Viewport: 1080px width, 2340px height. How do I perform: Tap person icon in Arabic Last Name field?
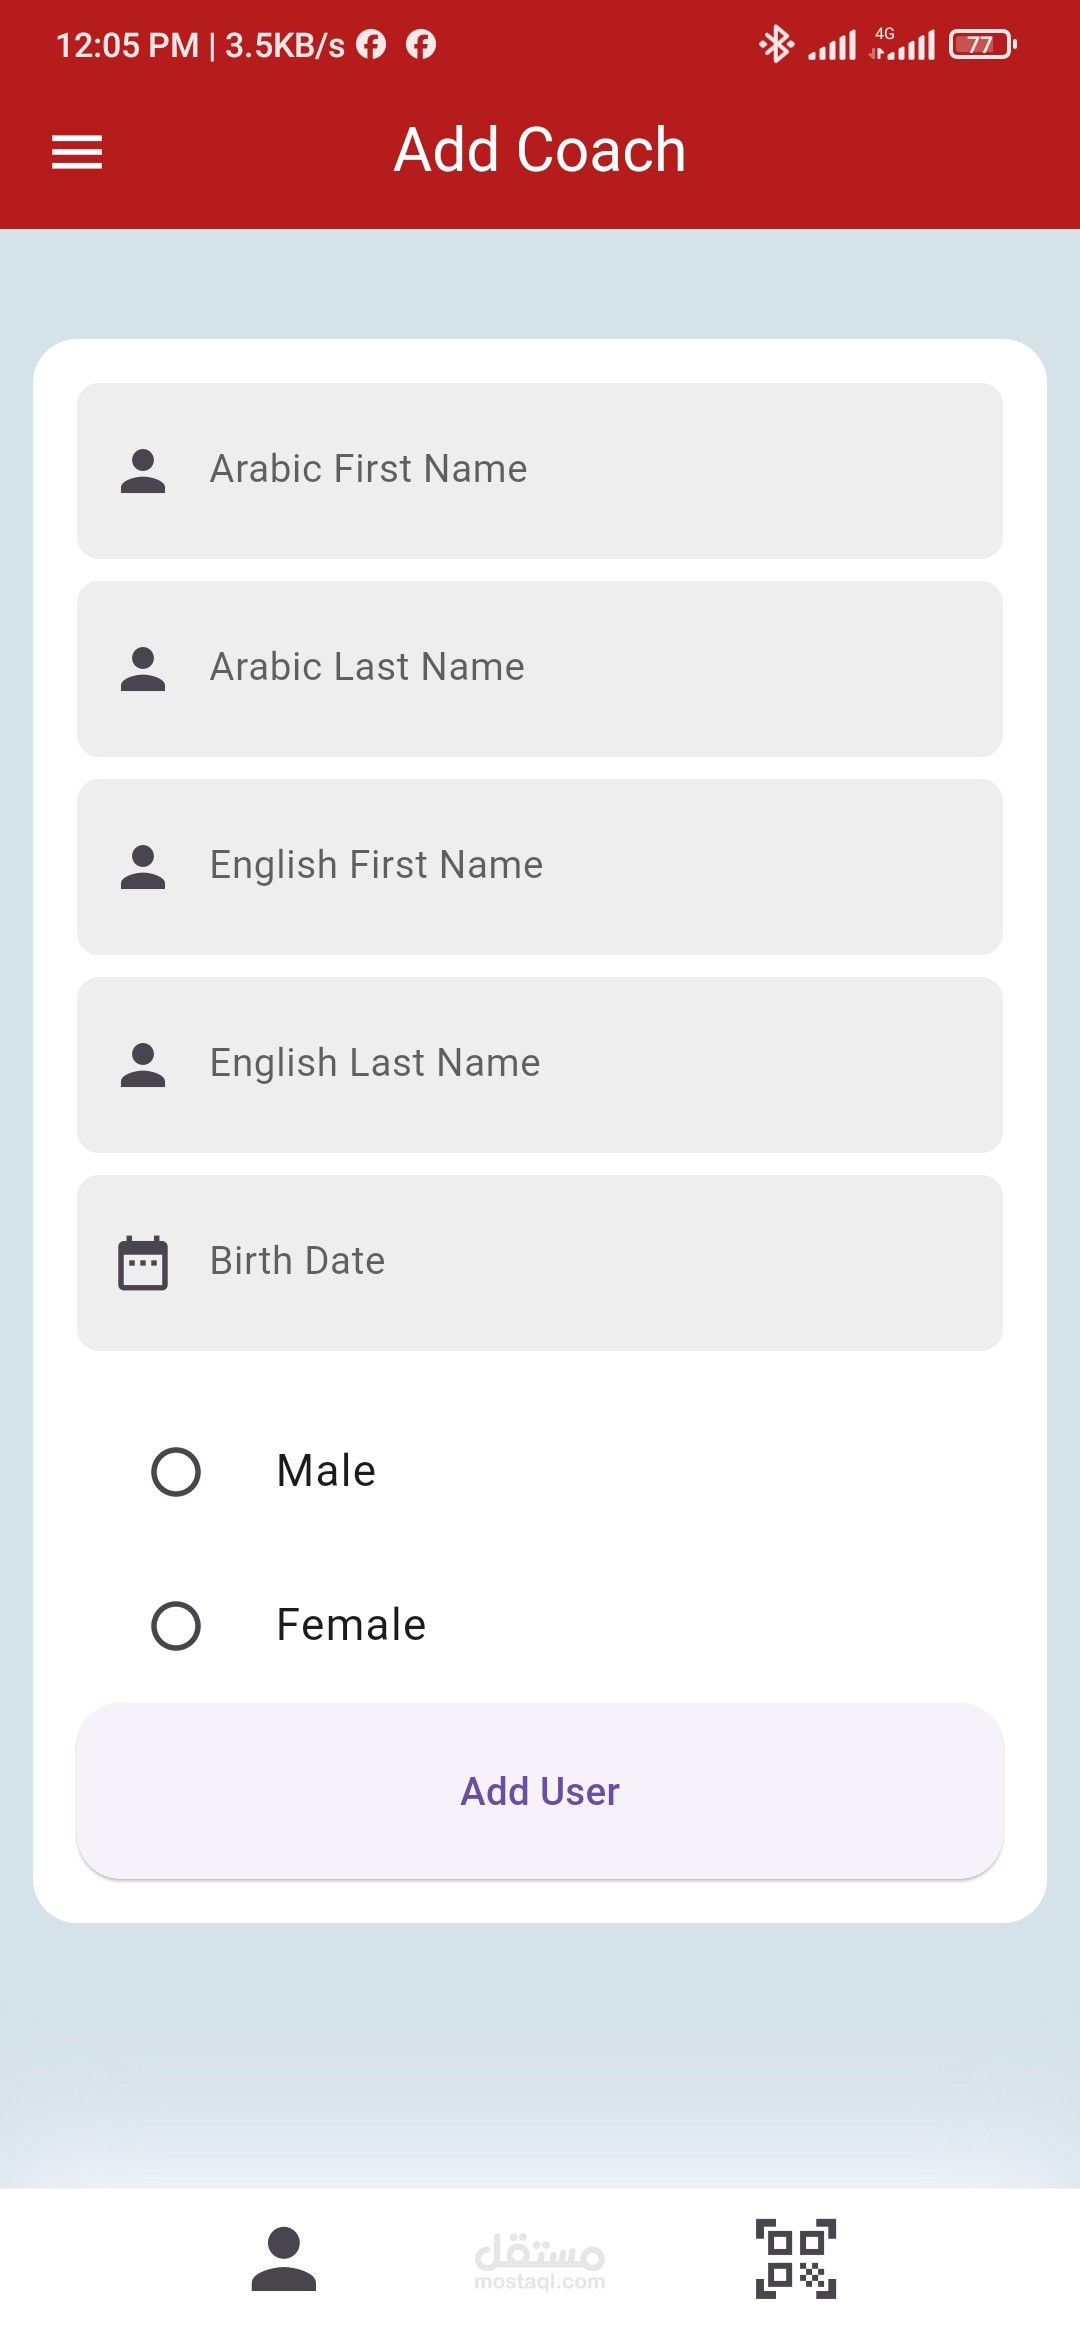tap(143, 669)
